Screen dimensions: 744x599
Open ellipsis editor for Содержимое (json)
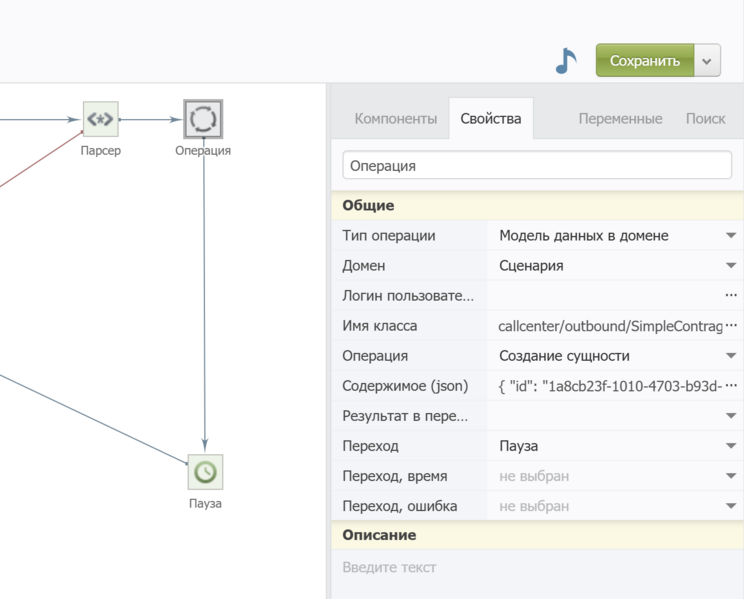pyautogui.click(x=731, y=386)
